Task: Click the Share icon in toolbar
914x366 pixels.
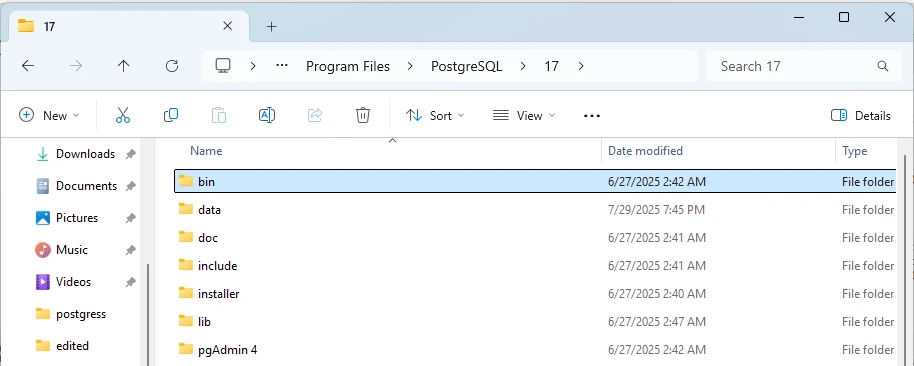Action: tap(315, 115)
